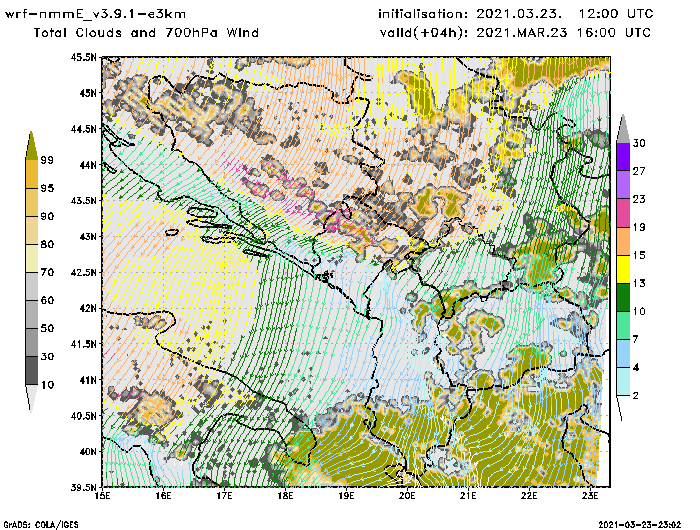
Task: Click the cloud legend swatch between 80 and 90
Action: [x=32, y=230]
